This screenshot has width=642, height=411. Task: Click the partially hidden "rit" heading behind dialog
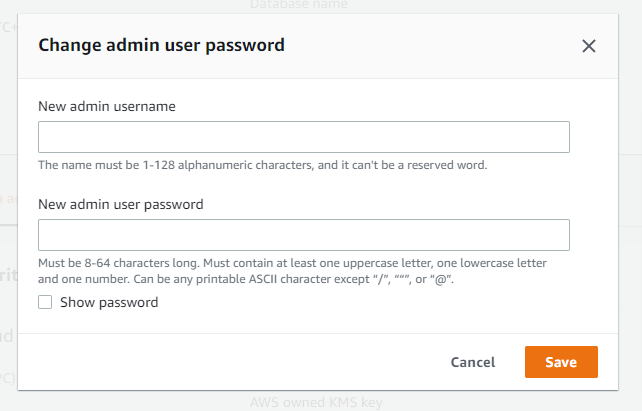point(8,274)
